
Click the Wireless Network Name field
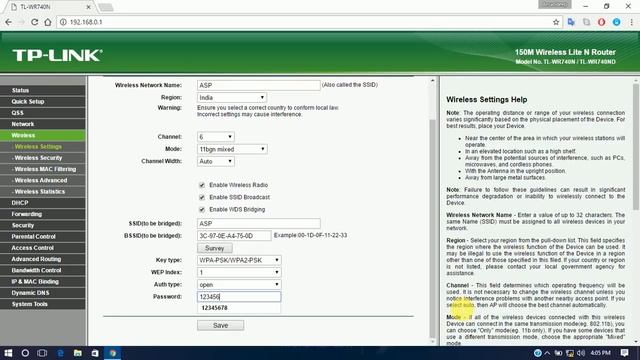258,85
